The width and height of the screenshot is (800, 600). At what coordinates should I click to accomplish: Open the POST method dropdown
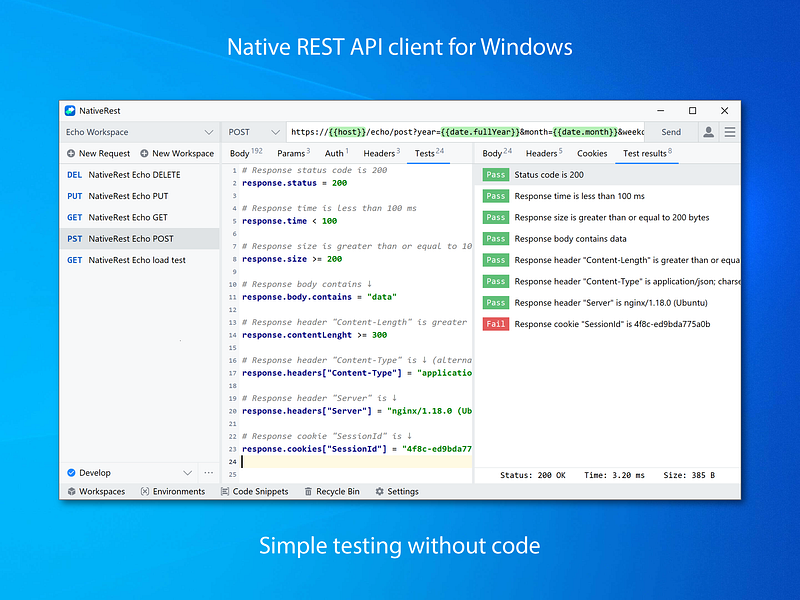[276, 132]
